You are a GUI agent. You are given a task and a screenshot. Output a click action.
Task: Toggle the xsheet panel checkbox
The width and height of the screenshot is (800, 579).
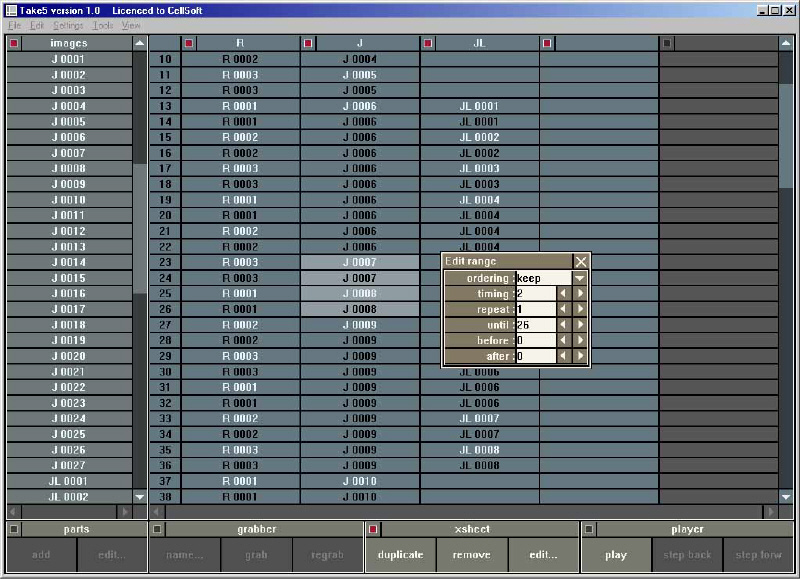(373, 530)
